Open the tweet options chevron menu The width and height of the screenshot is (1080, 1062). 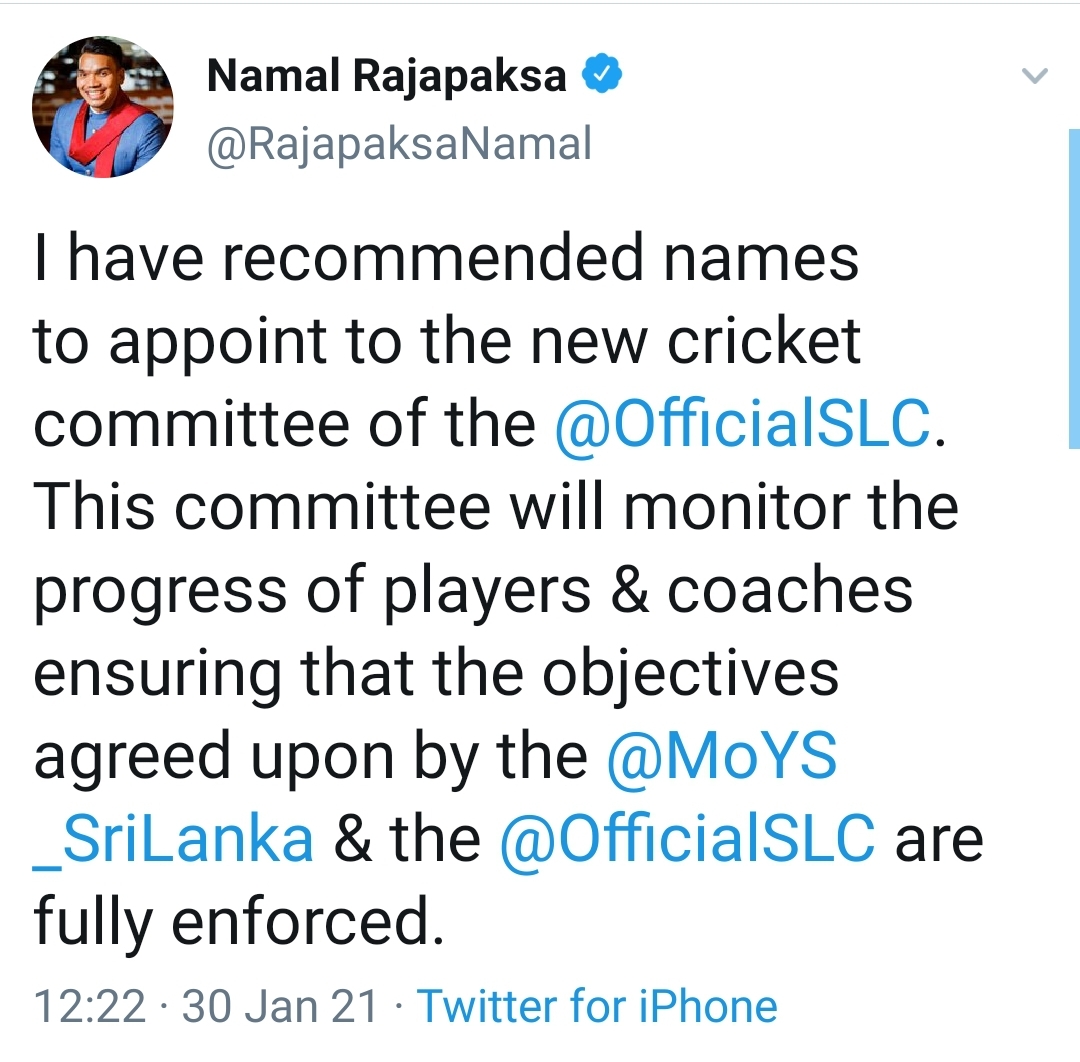(x=1035, y=75)
